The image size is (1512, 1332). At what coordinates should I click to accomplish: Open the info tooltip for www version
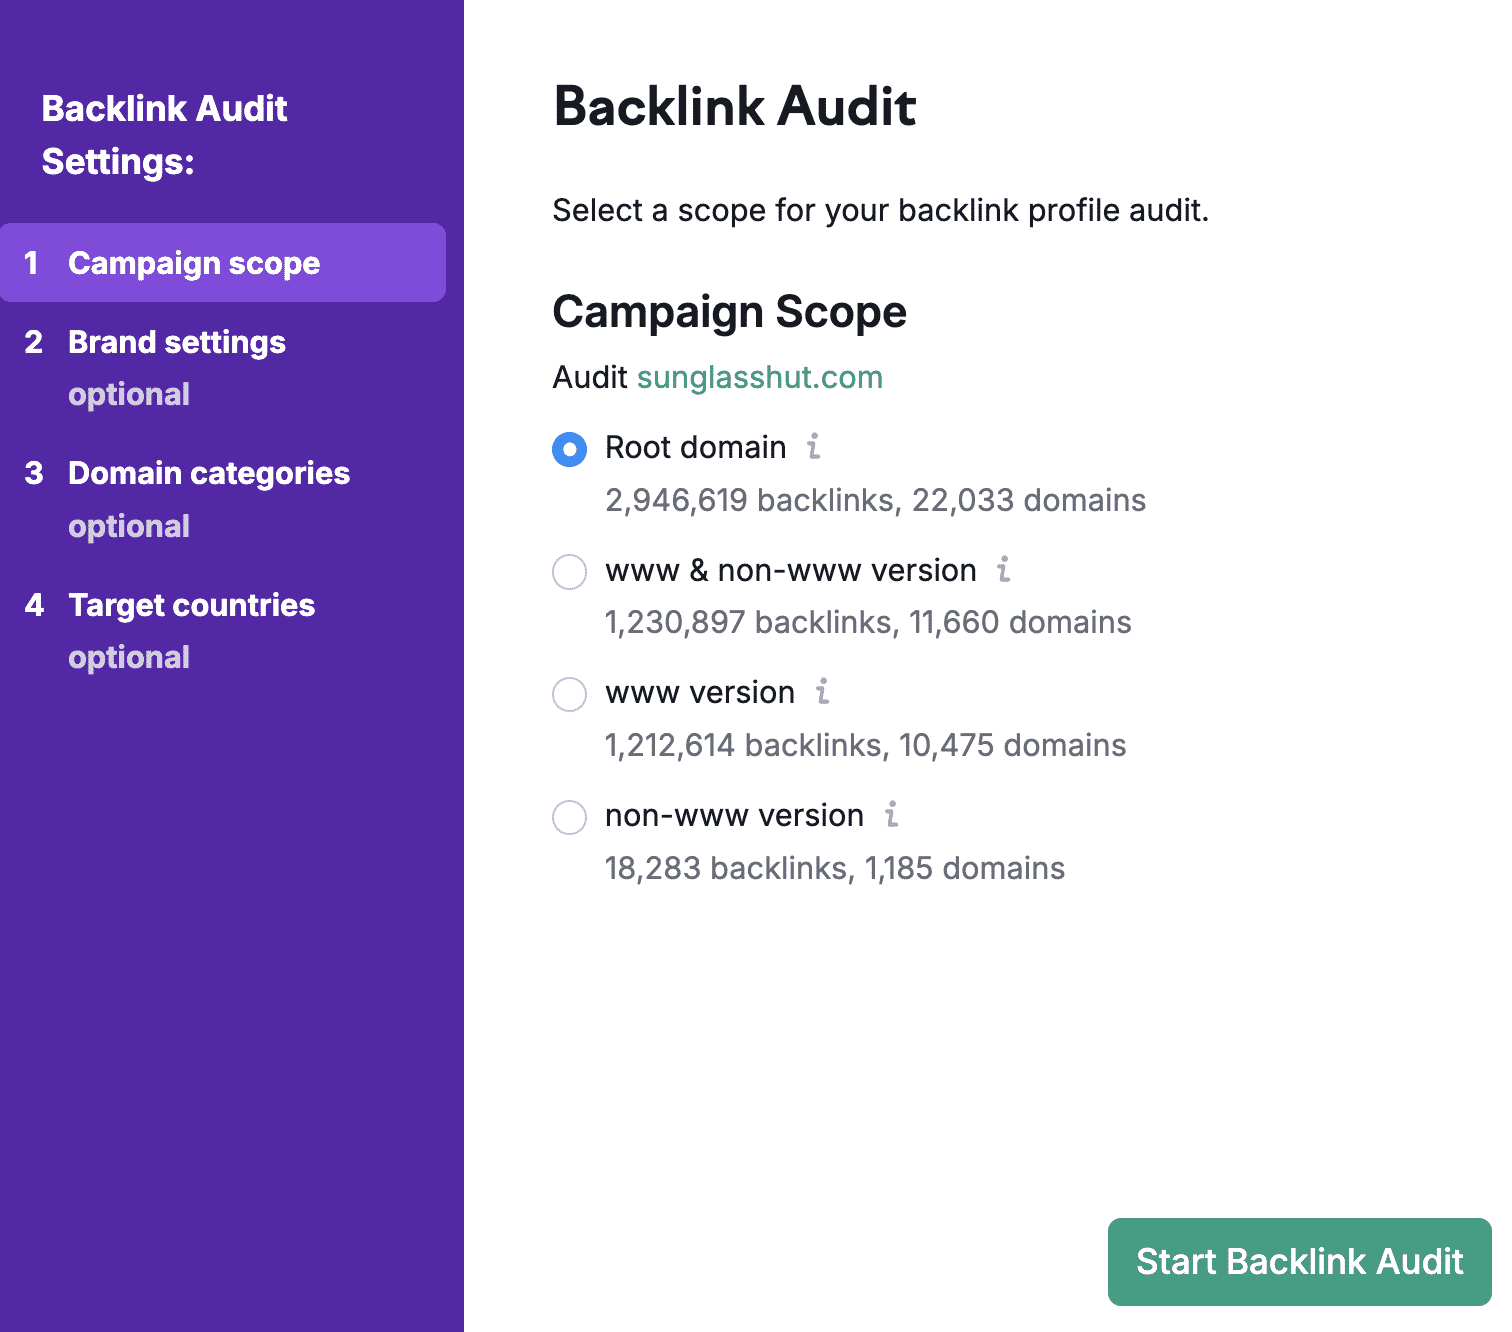(x=822, y=694)
